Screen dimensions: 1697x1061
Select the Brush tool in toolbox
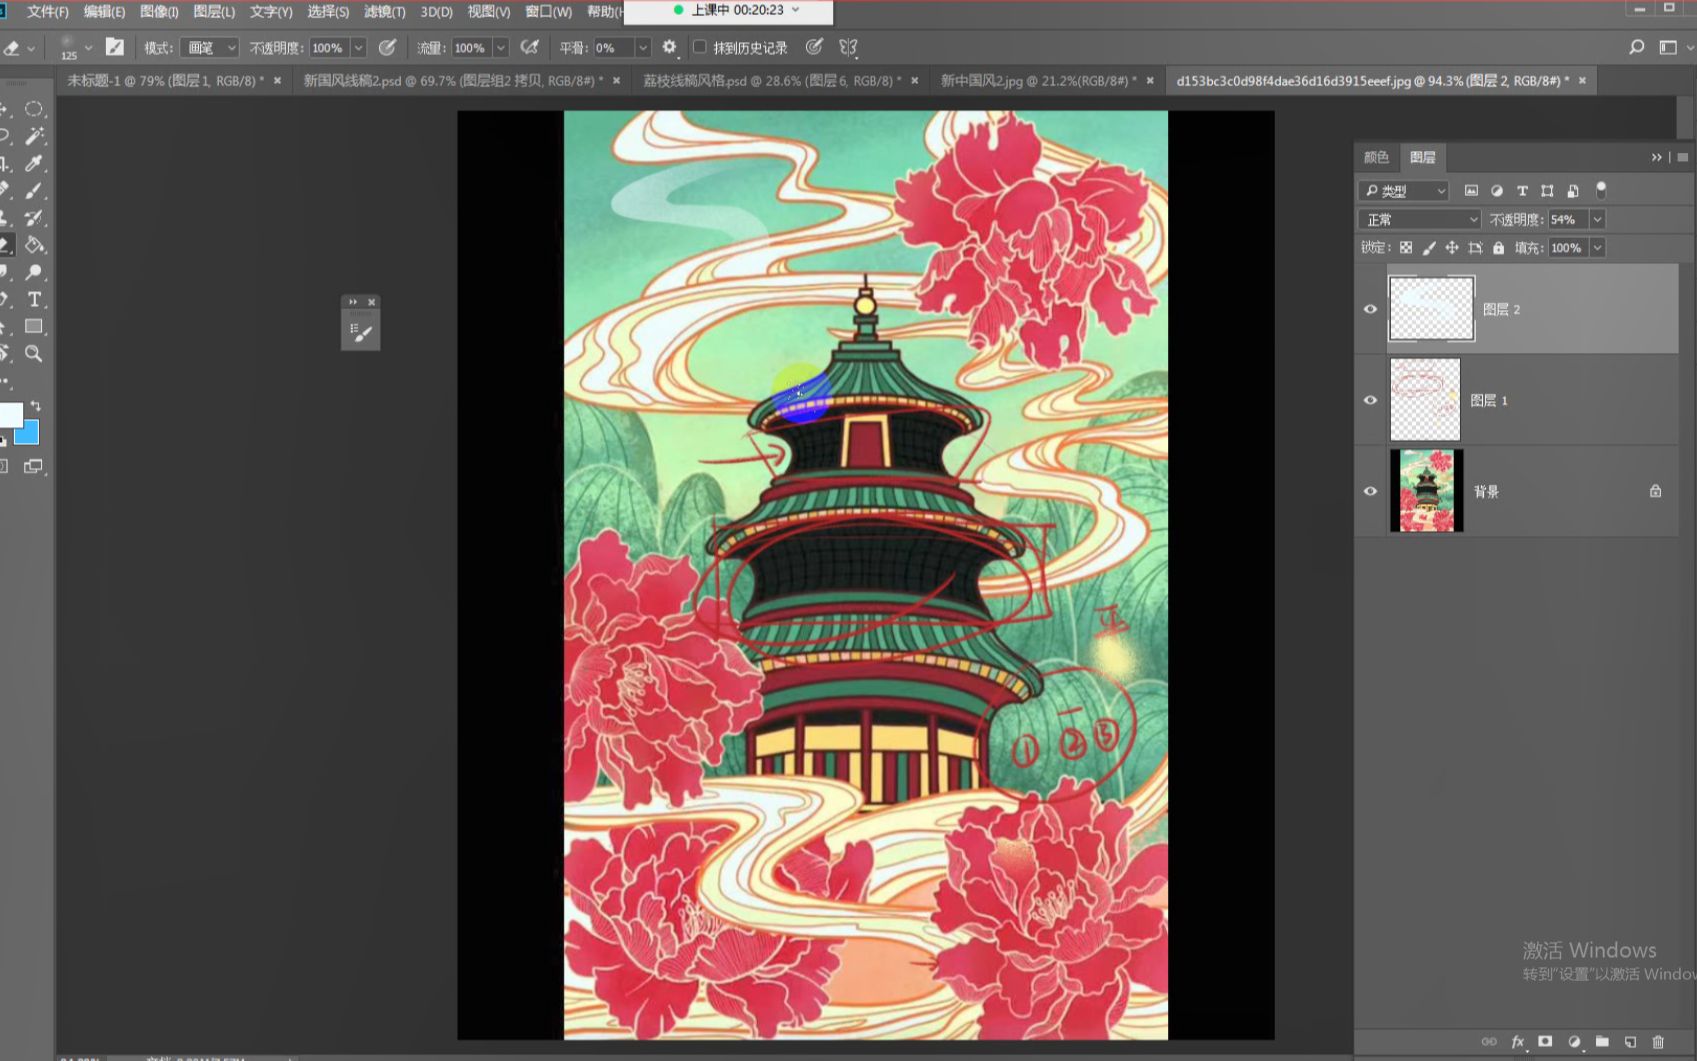pos(34,190)
